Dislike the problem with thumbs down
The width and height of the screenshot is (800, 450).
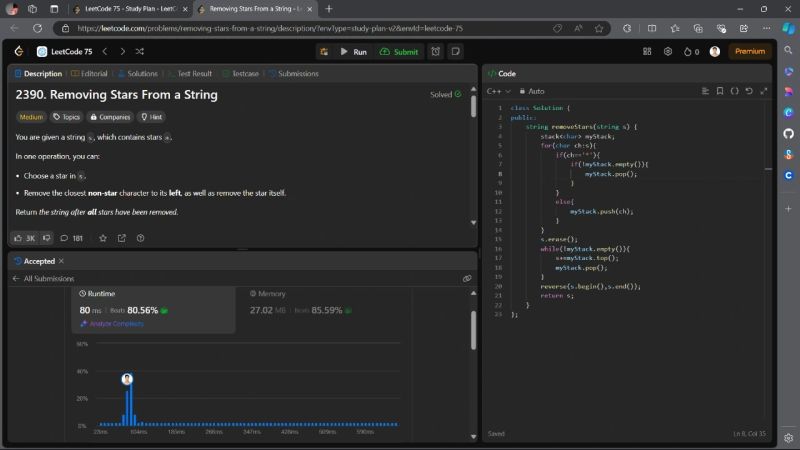click(46, 238)
